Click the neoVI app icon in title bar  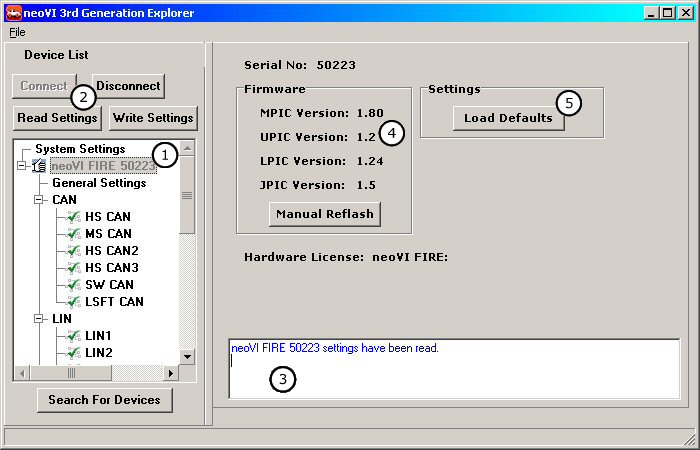[x=14, y=13]
